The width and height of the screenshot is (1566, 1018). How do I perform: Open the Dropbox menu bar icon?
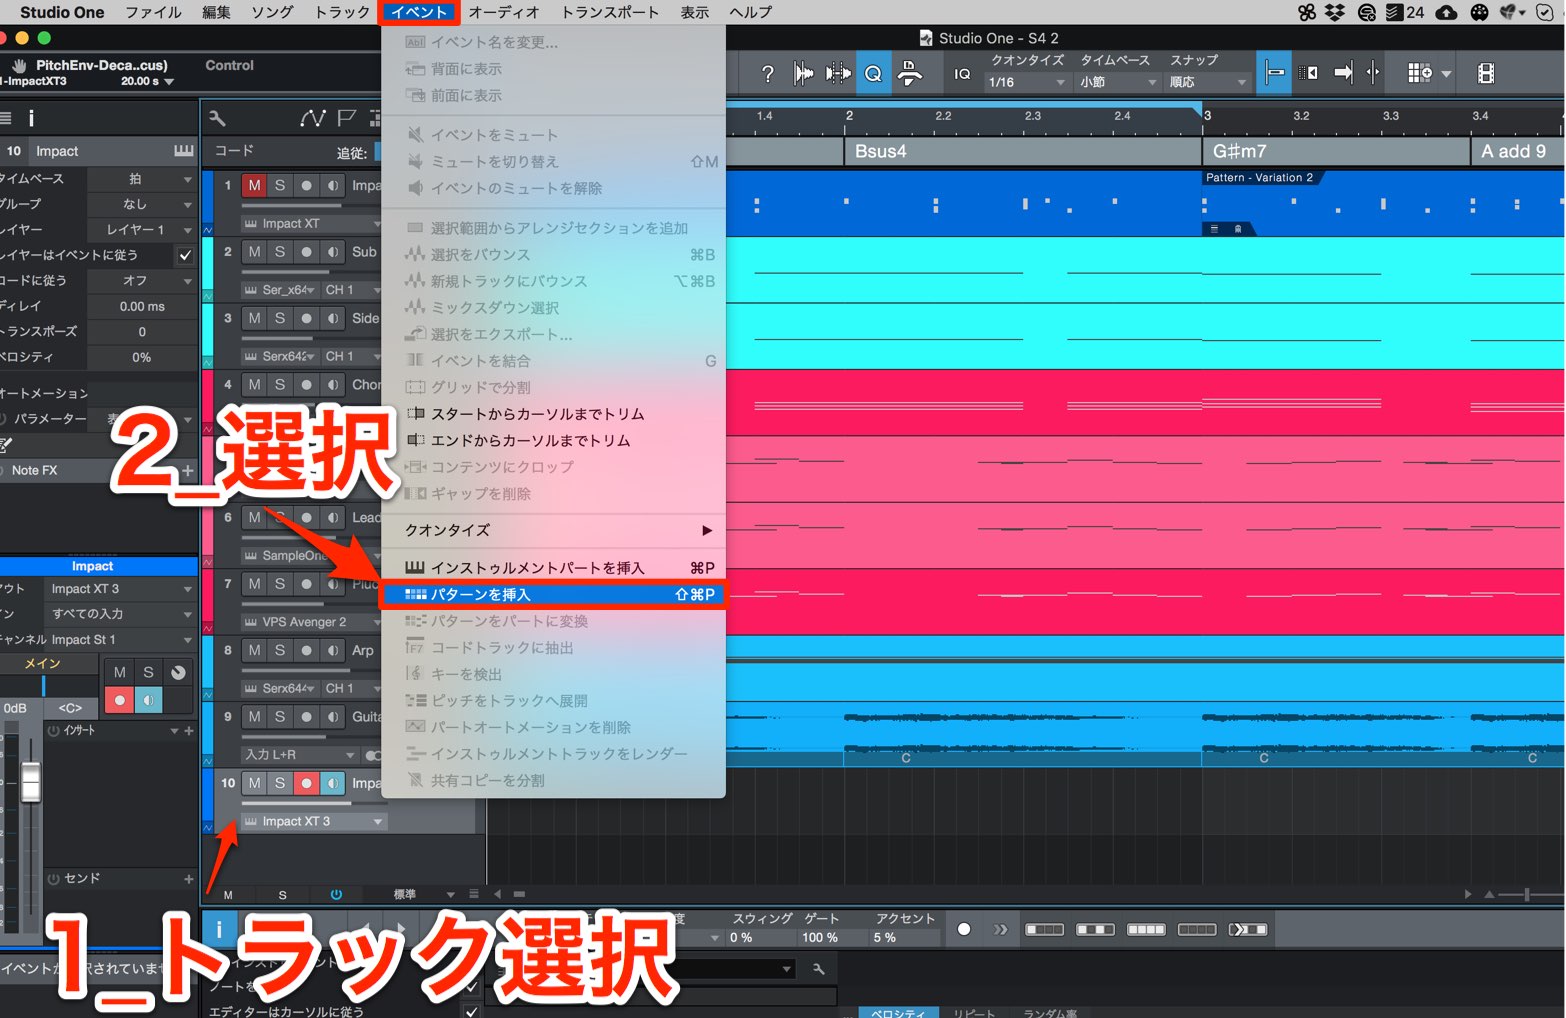click(1335, 12)
